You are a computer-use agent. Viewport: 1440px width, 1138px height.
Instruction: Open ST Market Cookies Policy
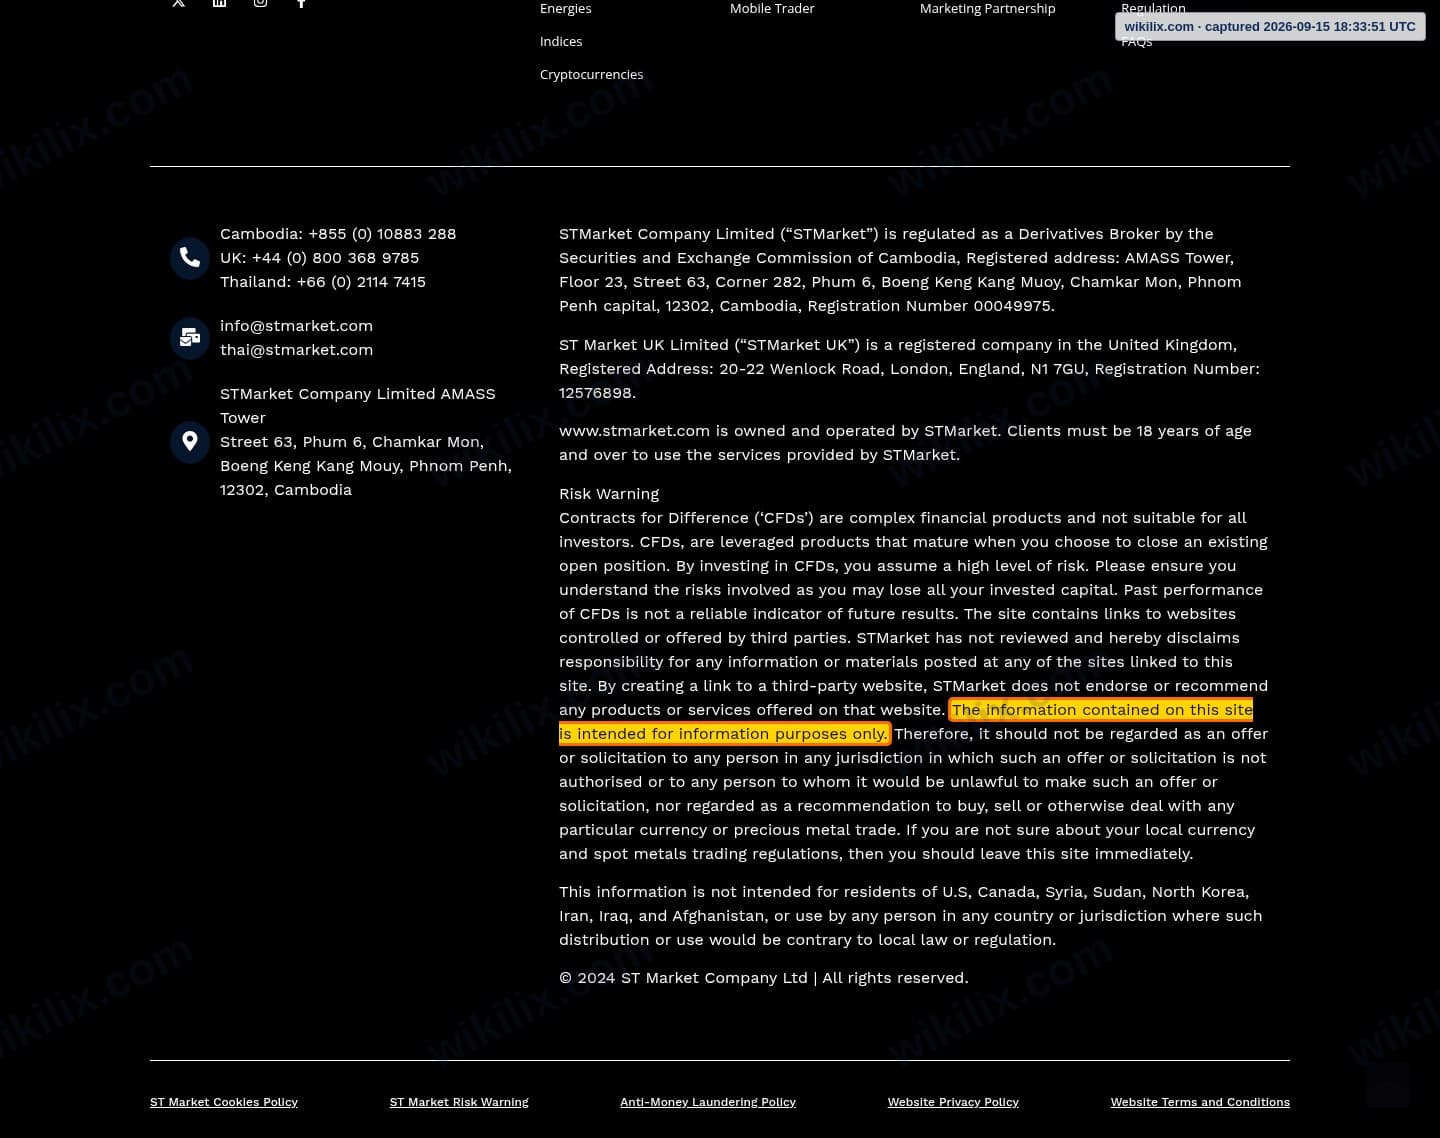[x=224, y=1102]
